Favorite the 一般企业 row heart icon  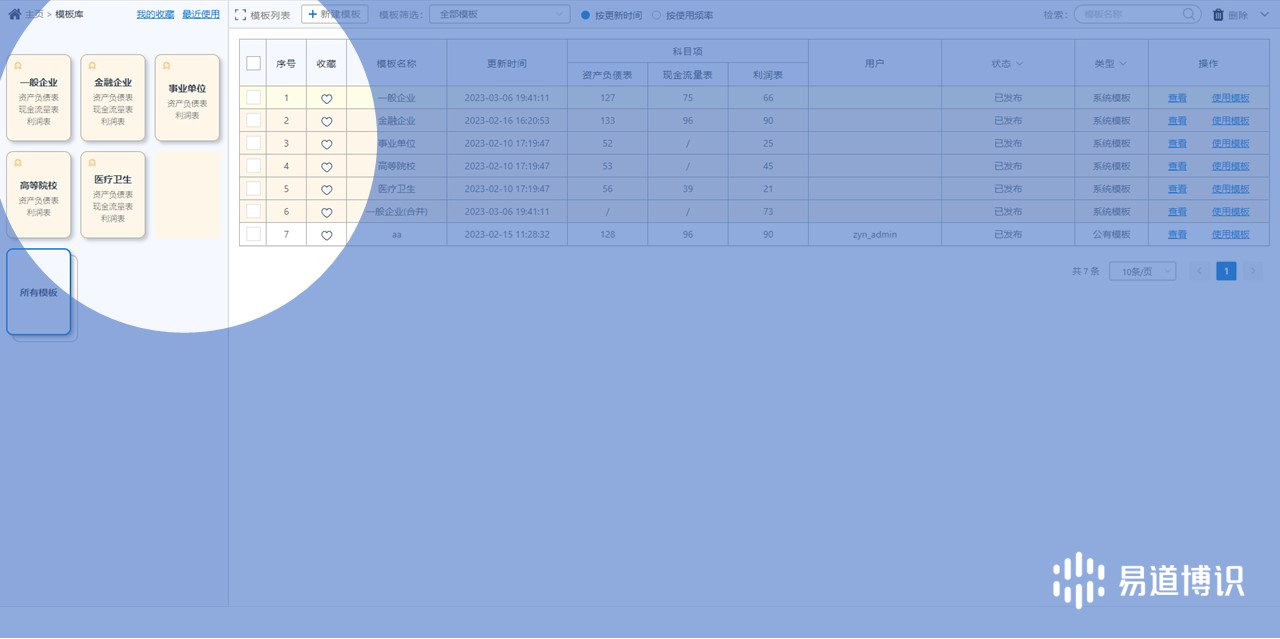[326, 98]
